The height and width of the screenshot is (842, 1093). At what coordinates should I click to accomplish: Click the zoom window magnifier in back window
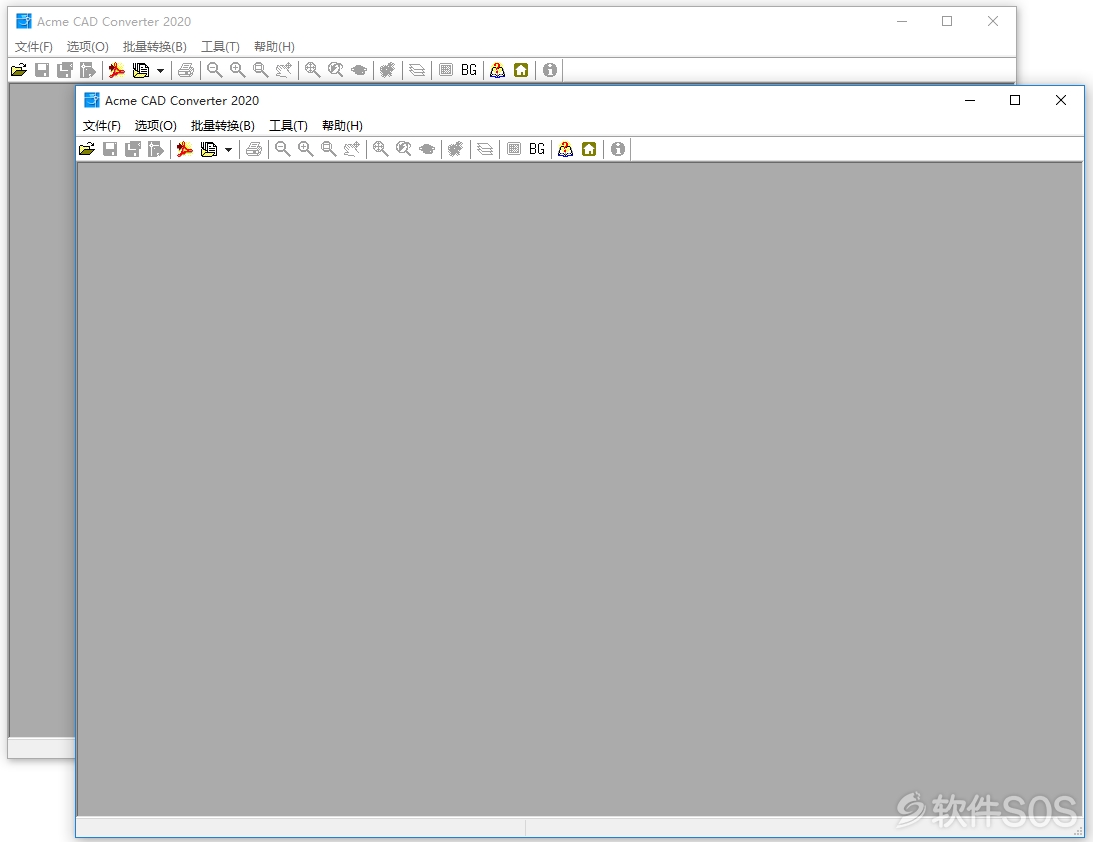coord(261,70)
